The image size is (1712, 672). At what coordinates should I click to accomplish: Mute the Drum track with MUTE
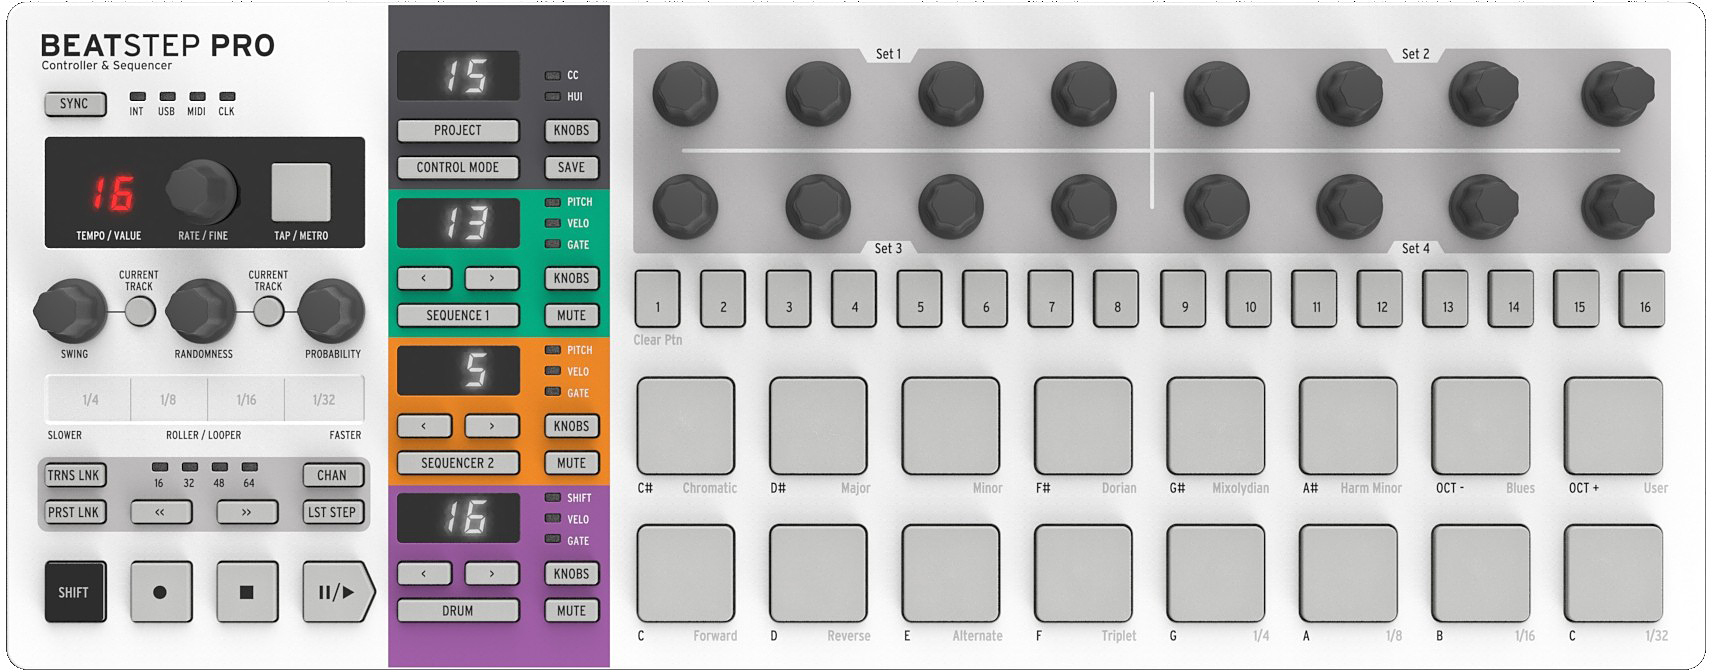[x=571, y=611]
